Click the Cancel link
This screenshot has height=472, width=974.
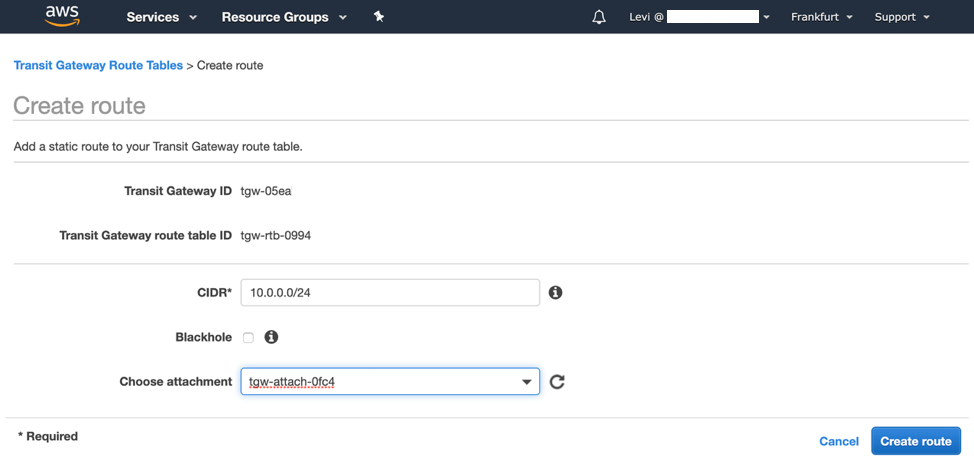pos(839,442)
